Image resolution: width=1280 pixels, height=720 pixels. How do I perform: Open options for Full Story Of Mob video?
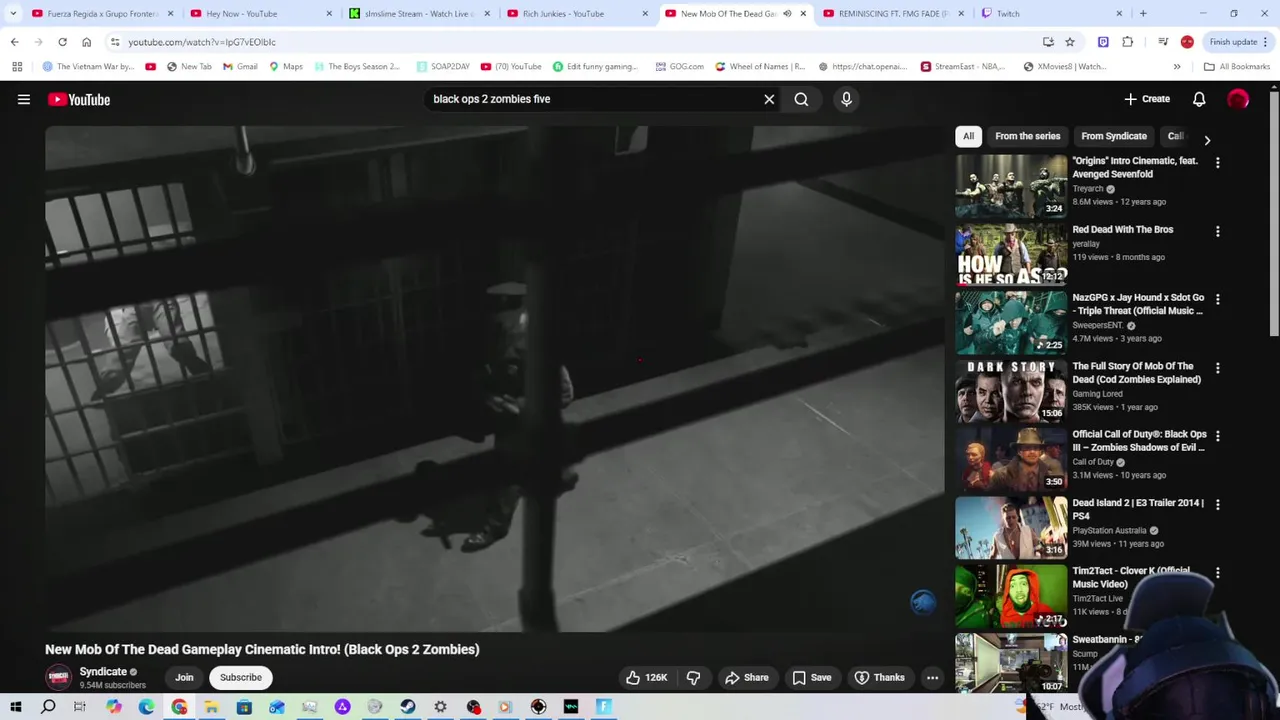pyautogui.click(x=1217, y=368)
